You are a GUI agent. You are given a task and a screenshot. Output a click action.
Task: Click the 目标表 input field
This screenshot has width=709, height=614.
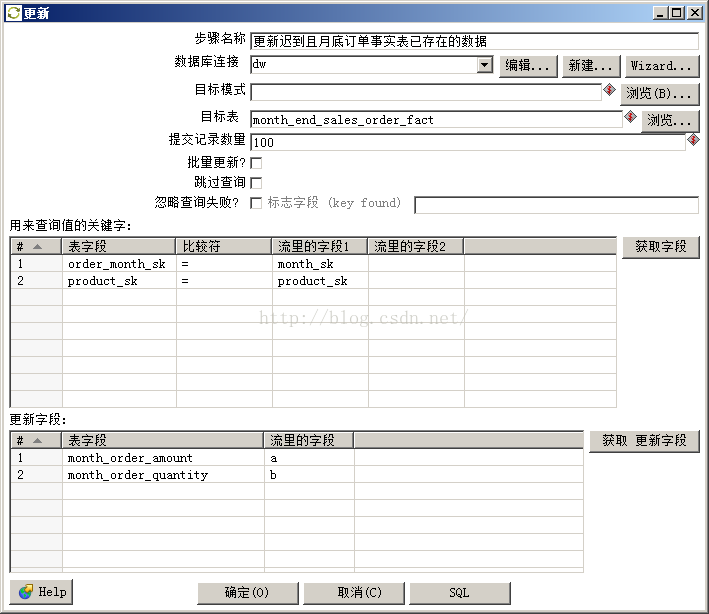click(436, 120)
